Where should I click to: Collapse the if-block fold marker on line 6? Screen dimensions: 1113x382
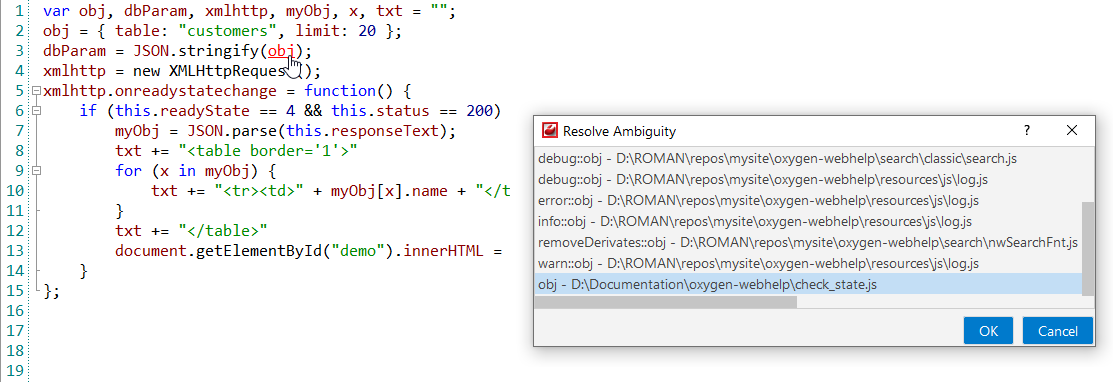point(36,111)
